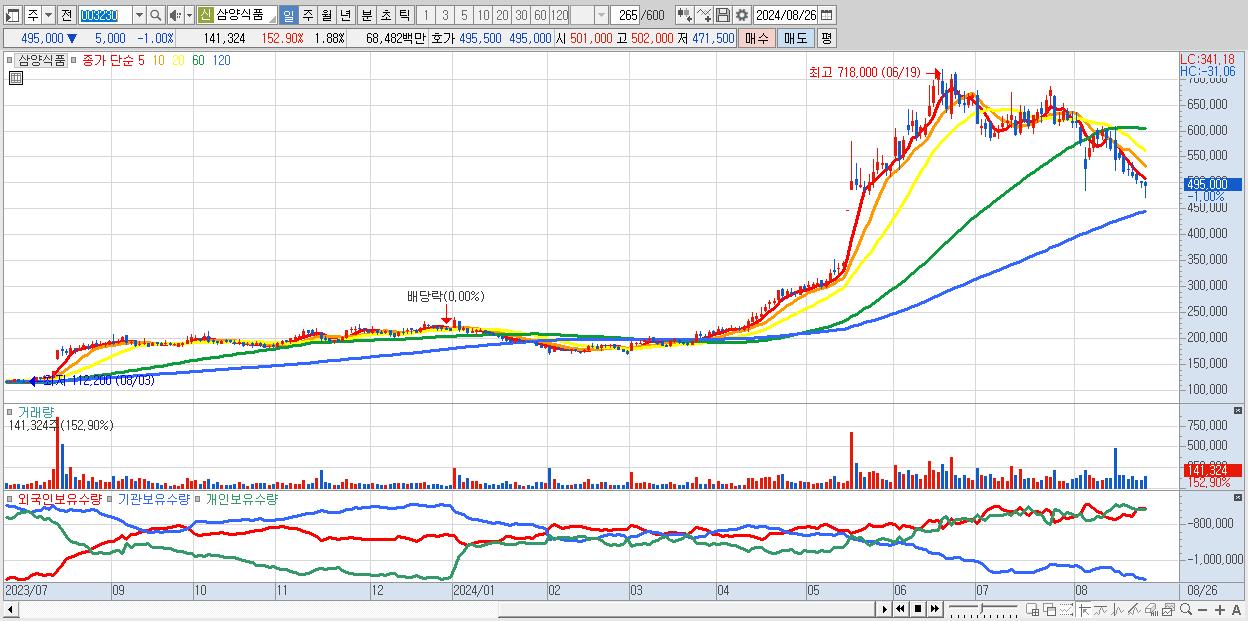Viewport: 1248px width, 621px height.
Task: Toggle the 외국인보유수량 legend marker
Action: tap(10, 498)
